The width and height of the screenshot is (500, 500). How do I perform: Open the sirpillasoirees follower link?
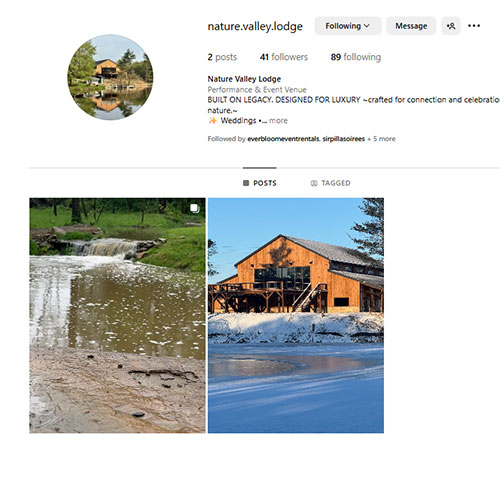point(344,139)
